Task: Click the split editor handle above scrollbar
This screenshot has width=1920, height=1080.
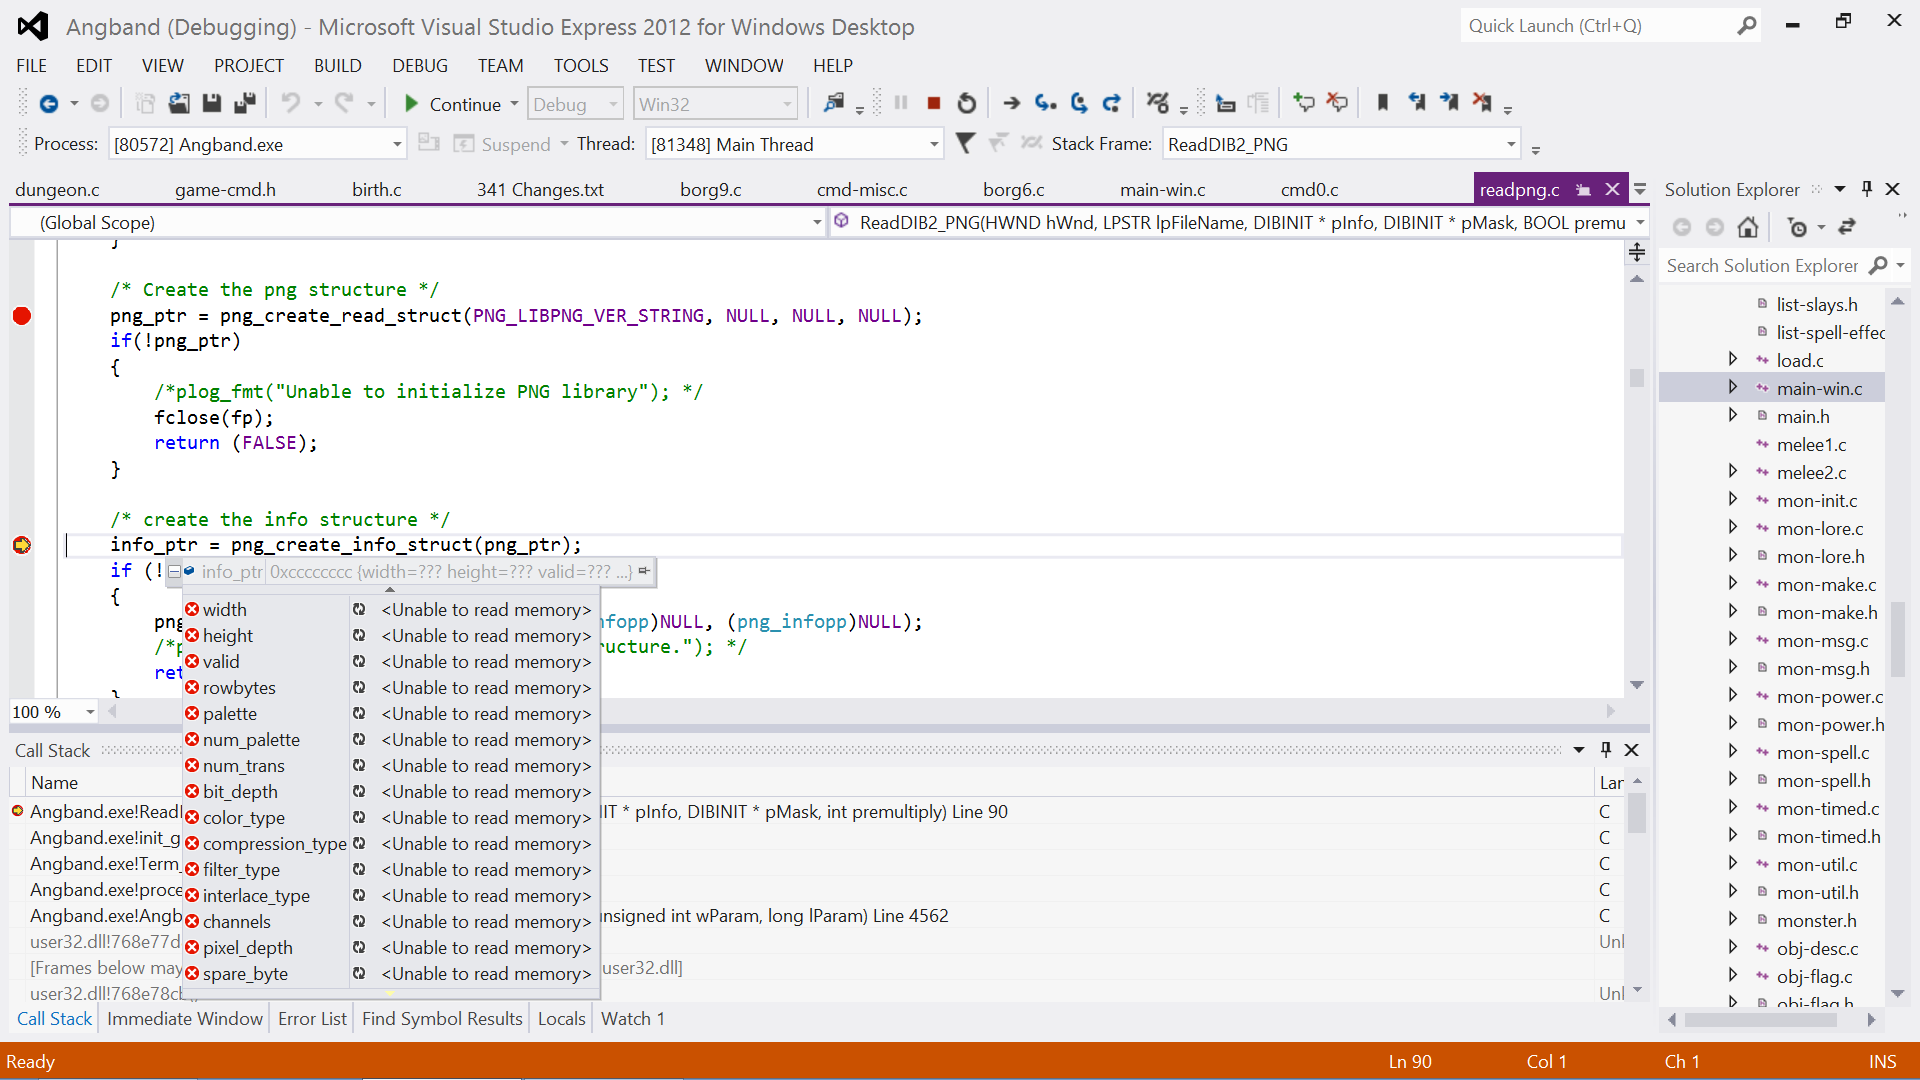Action: (x=1636, y=252)
